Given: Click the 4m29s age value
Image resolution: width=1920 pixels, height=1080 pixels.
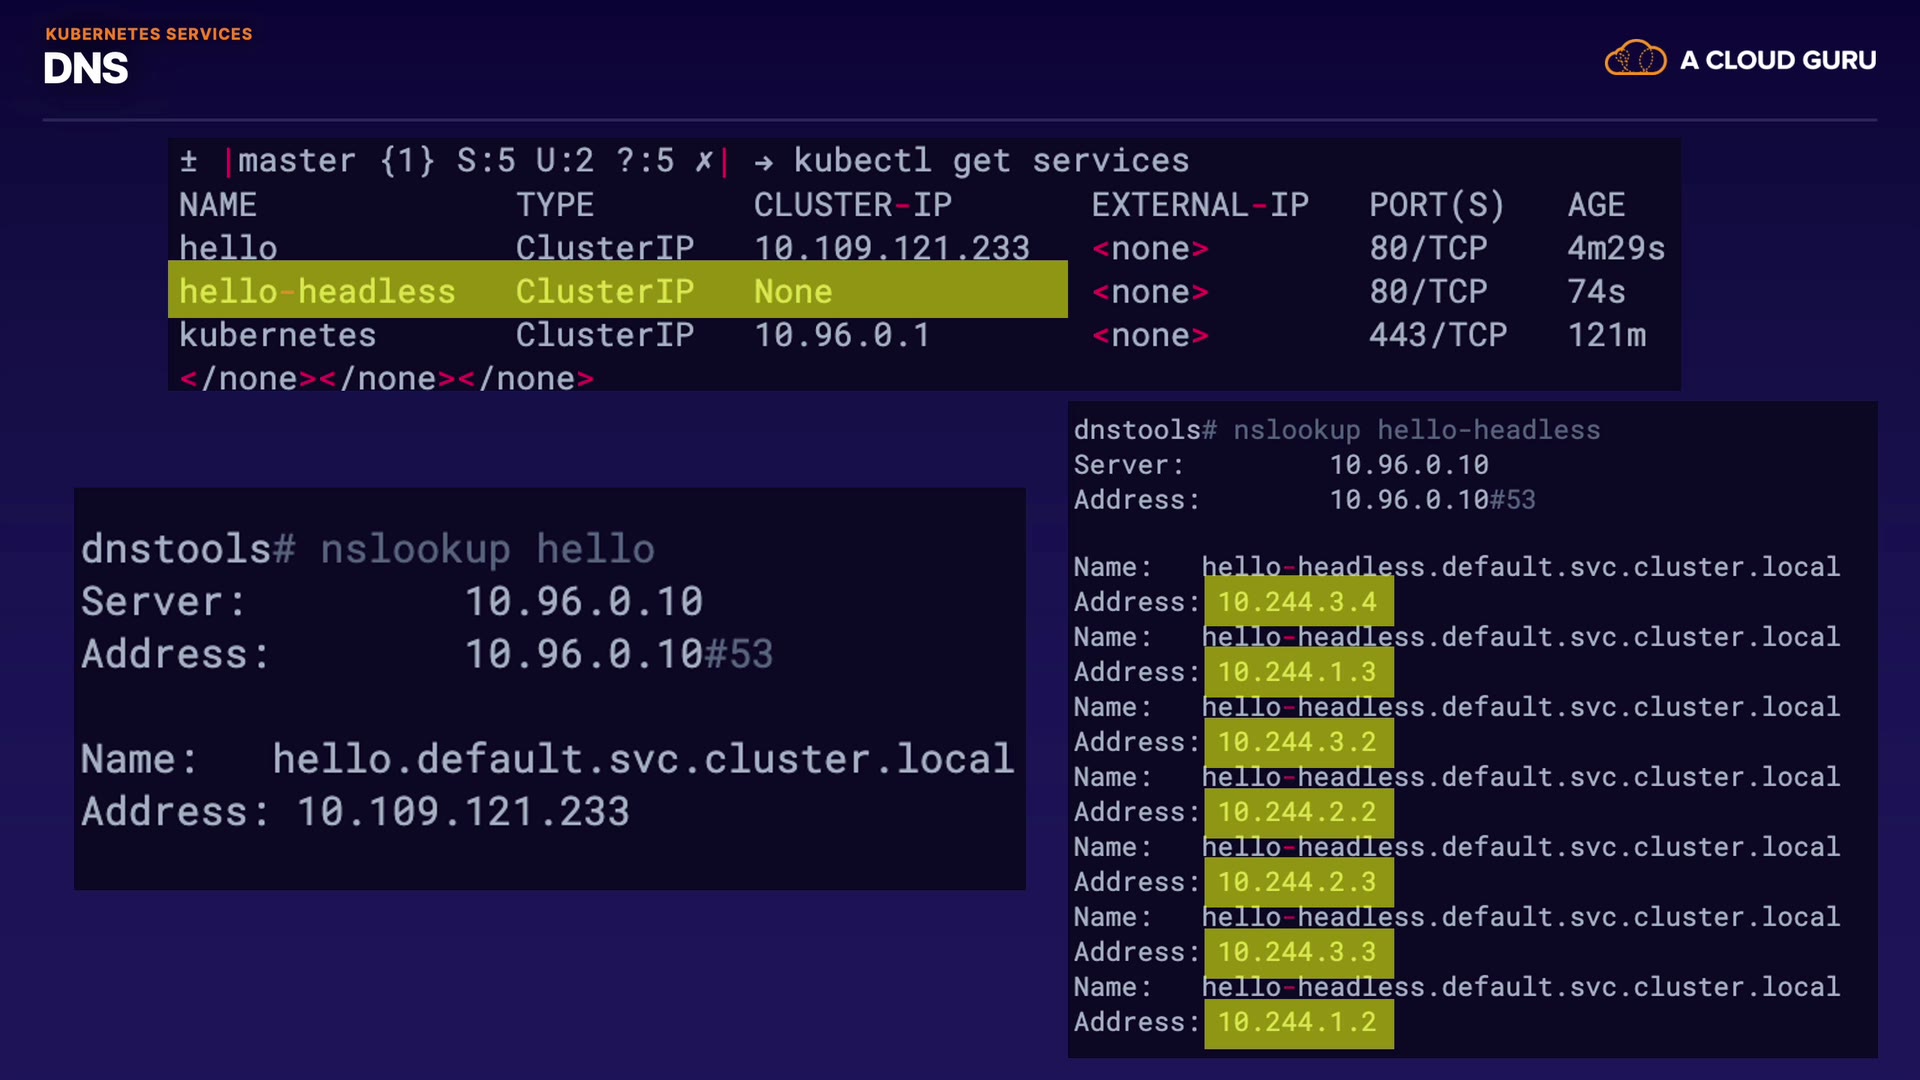Looking at the screenshot, I should click(x=1615, y=248).
